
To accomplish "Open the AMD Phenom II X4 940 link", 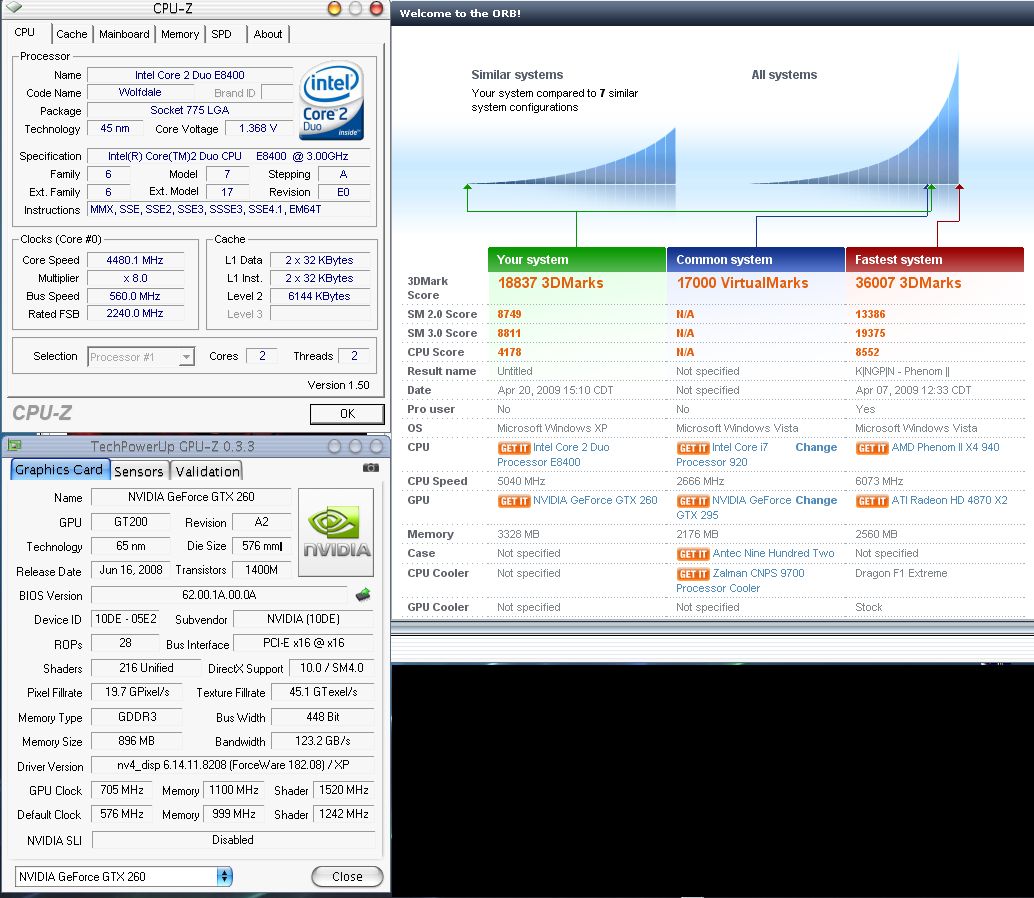I will (x=945, y=447).
